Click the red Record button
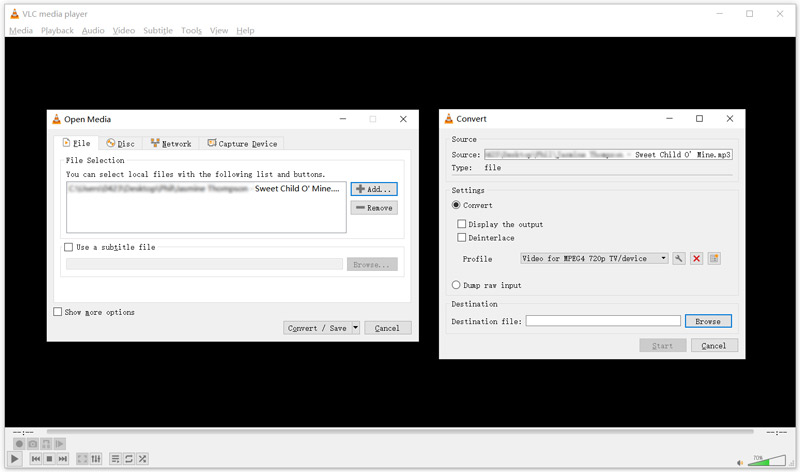 pos(19,444)
